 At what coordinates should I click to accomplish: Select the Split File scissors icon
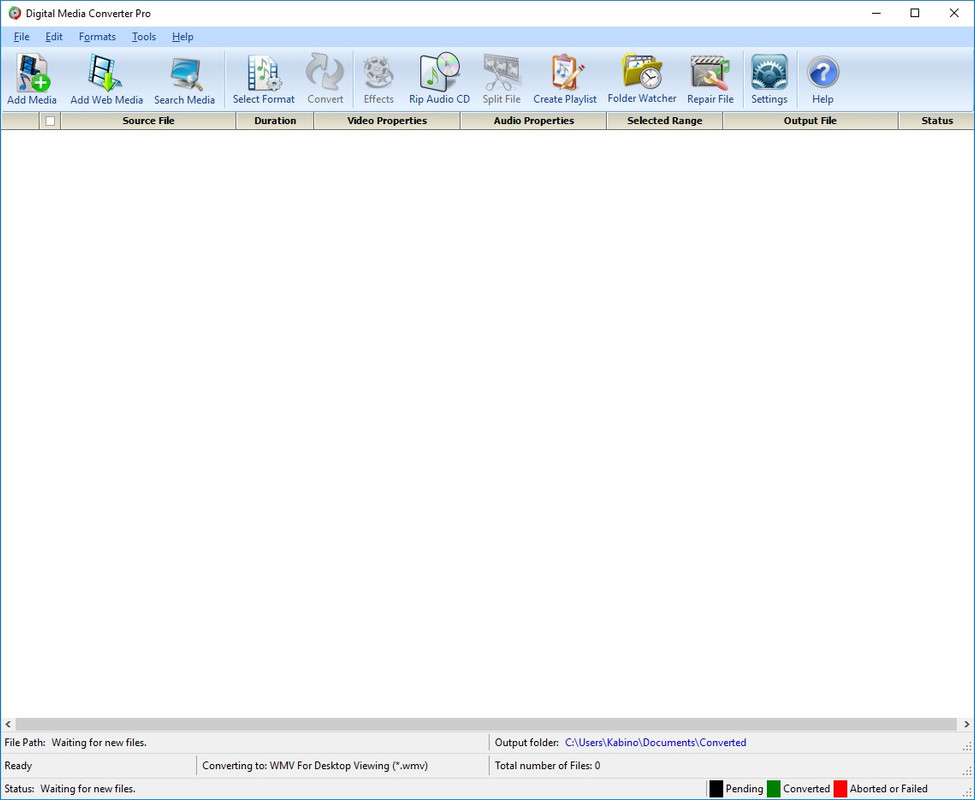coord(501,73)
